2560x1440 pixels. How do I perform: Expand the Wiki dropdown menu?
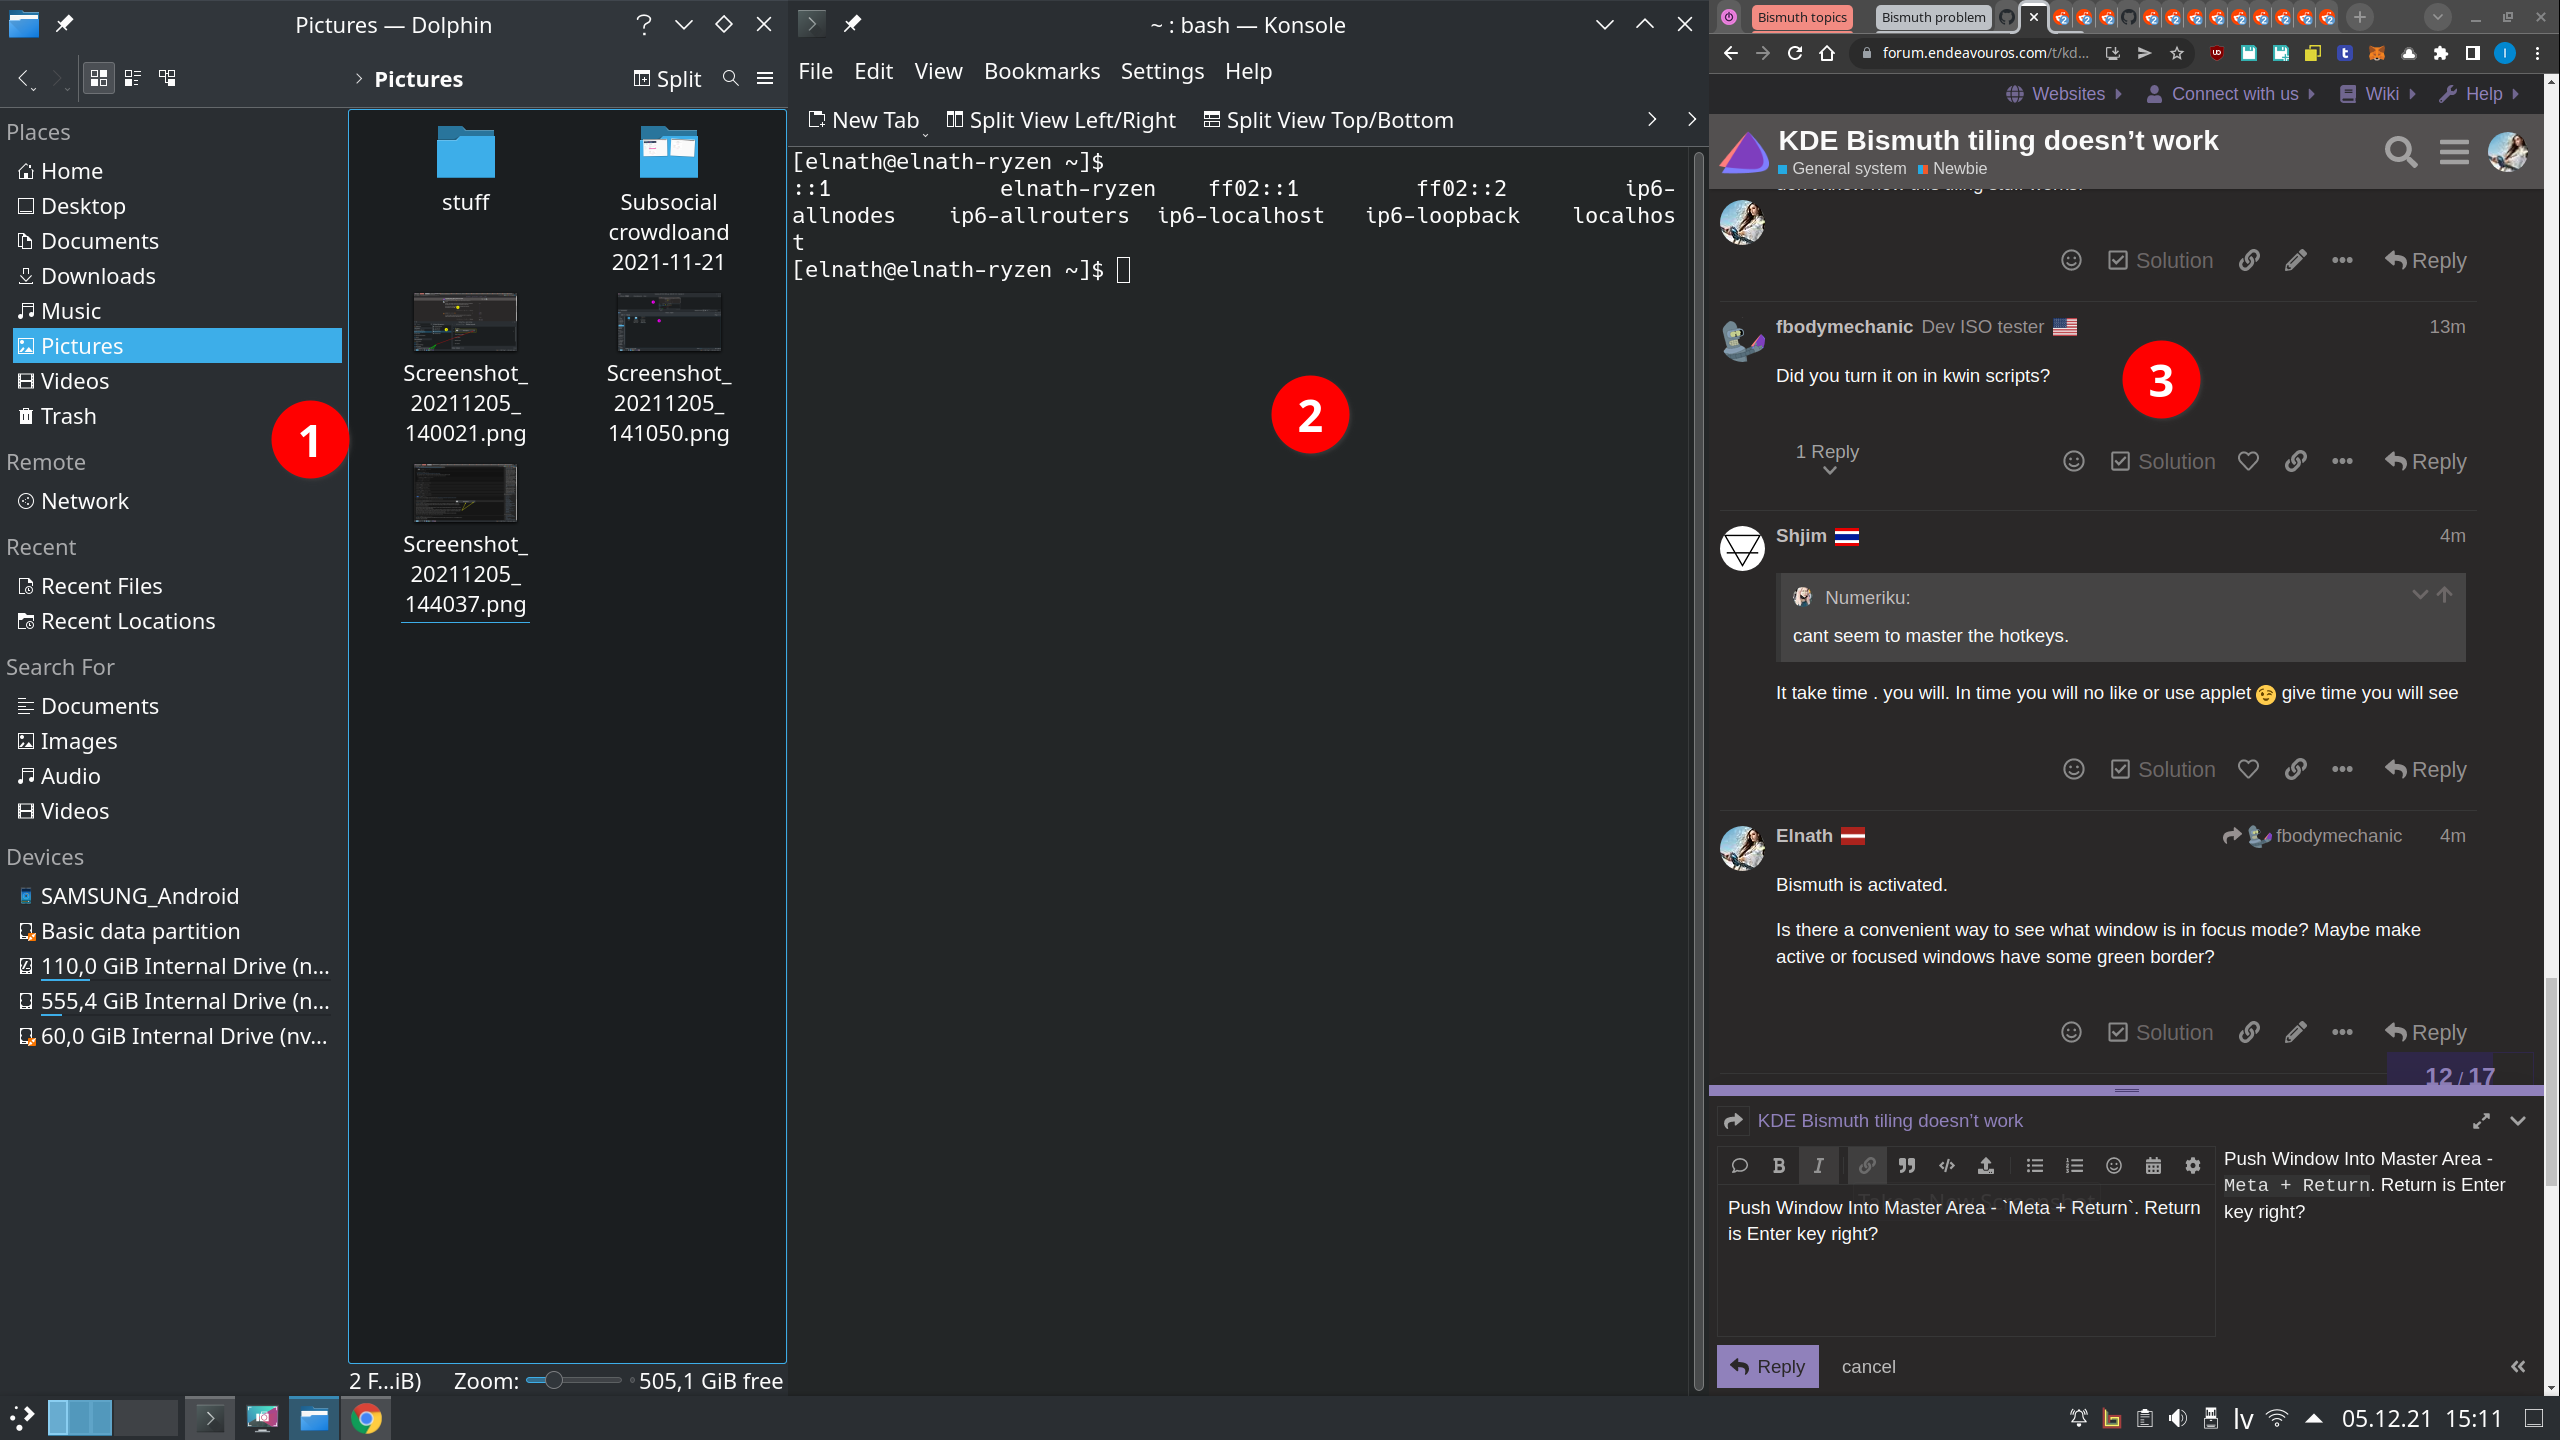2378,94
